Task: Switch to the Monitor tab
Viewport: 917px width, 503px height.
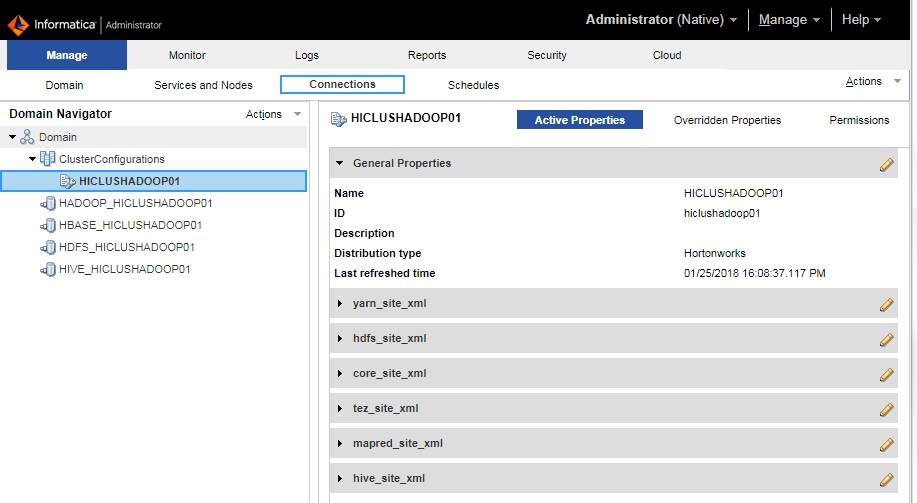Action: [x=187, y=56]
